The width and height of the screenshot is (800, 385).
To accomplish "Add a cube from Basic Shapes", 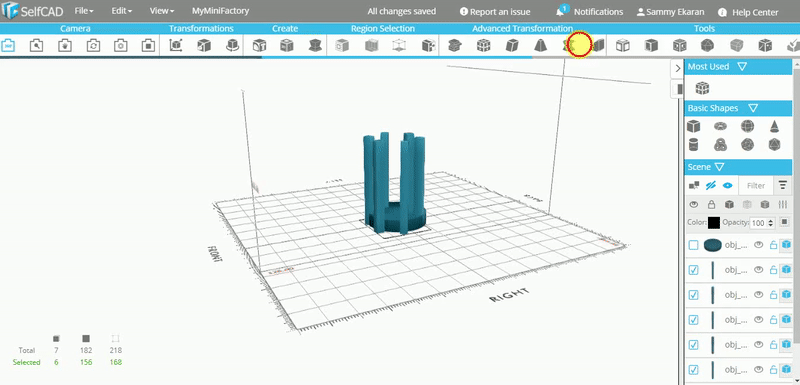I will pyautogui.click(x=693, y=125).
